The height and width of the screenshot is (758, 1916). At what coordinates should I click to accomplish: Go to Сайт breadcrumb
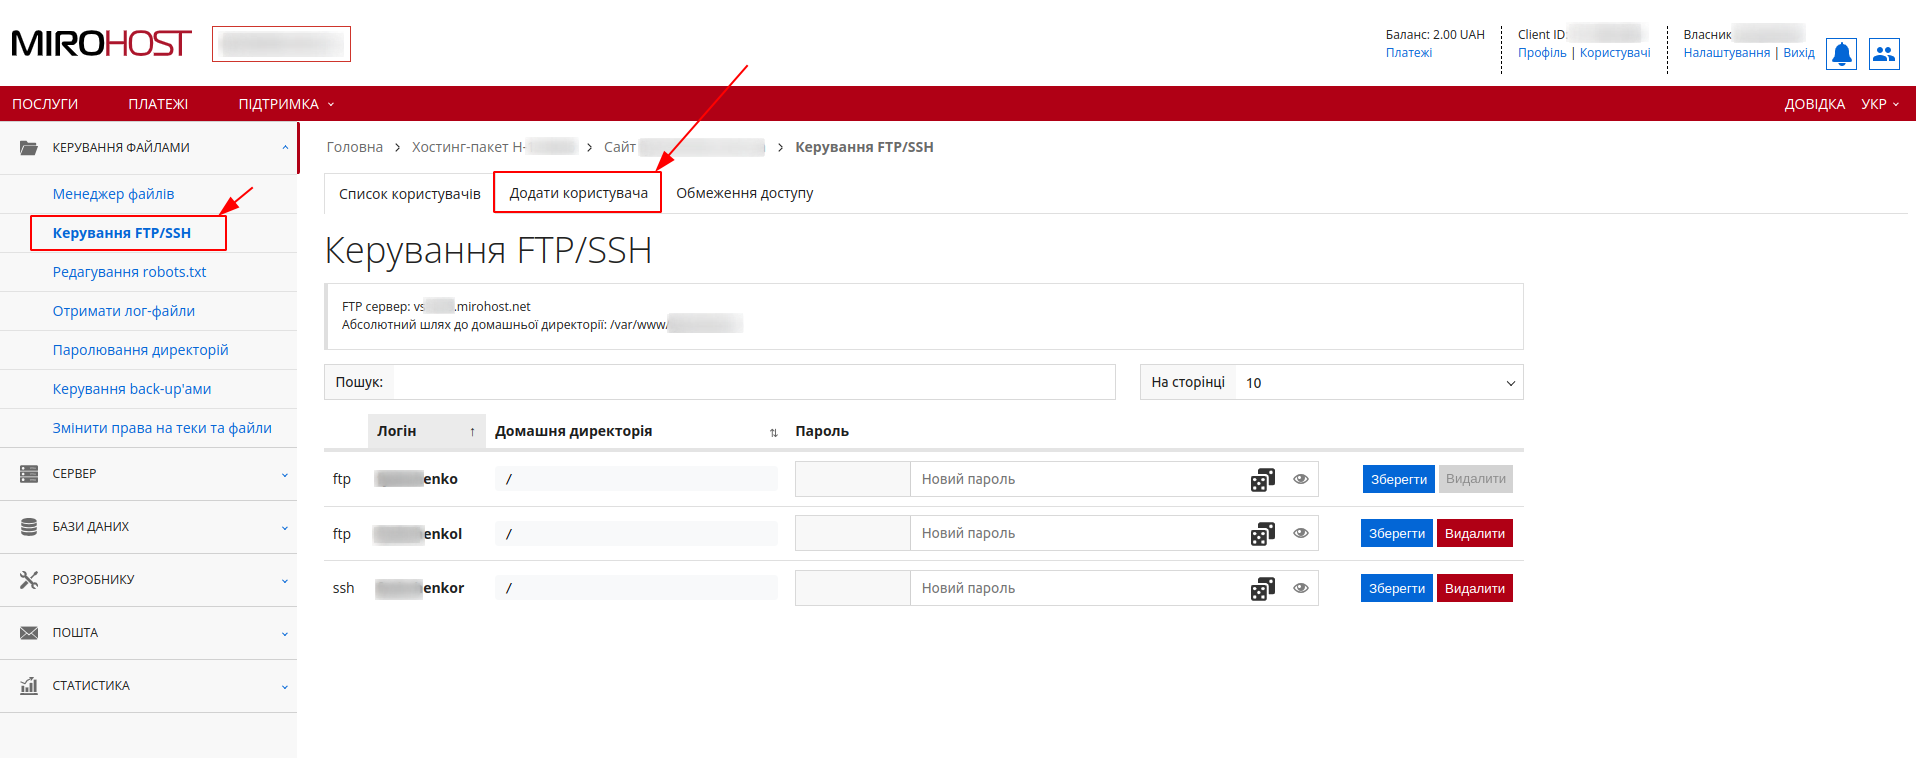click(x=684, y=147)
